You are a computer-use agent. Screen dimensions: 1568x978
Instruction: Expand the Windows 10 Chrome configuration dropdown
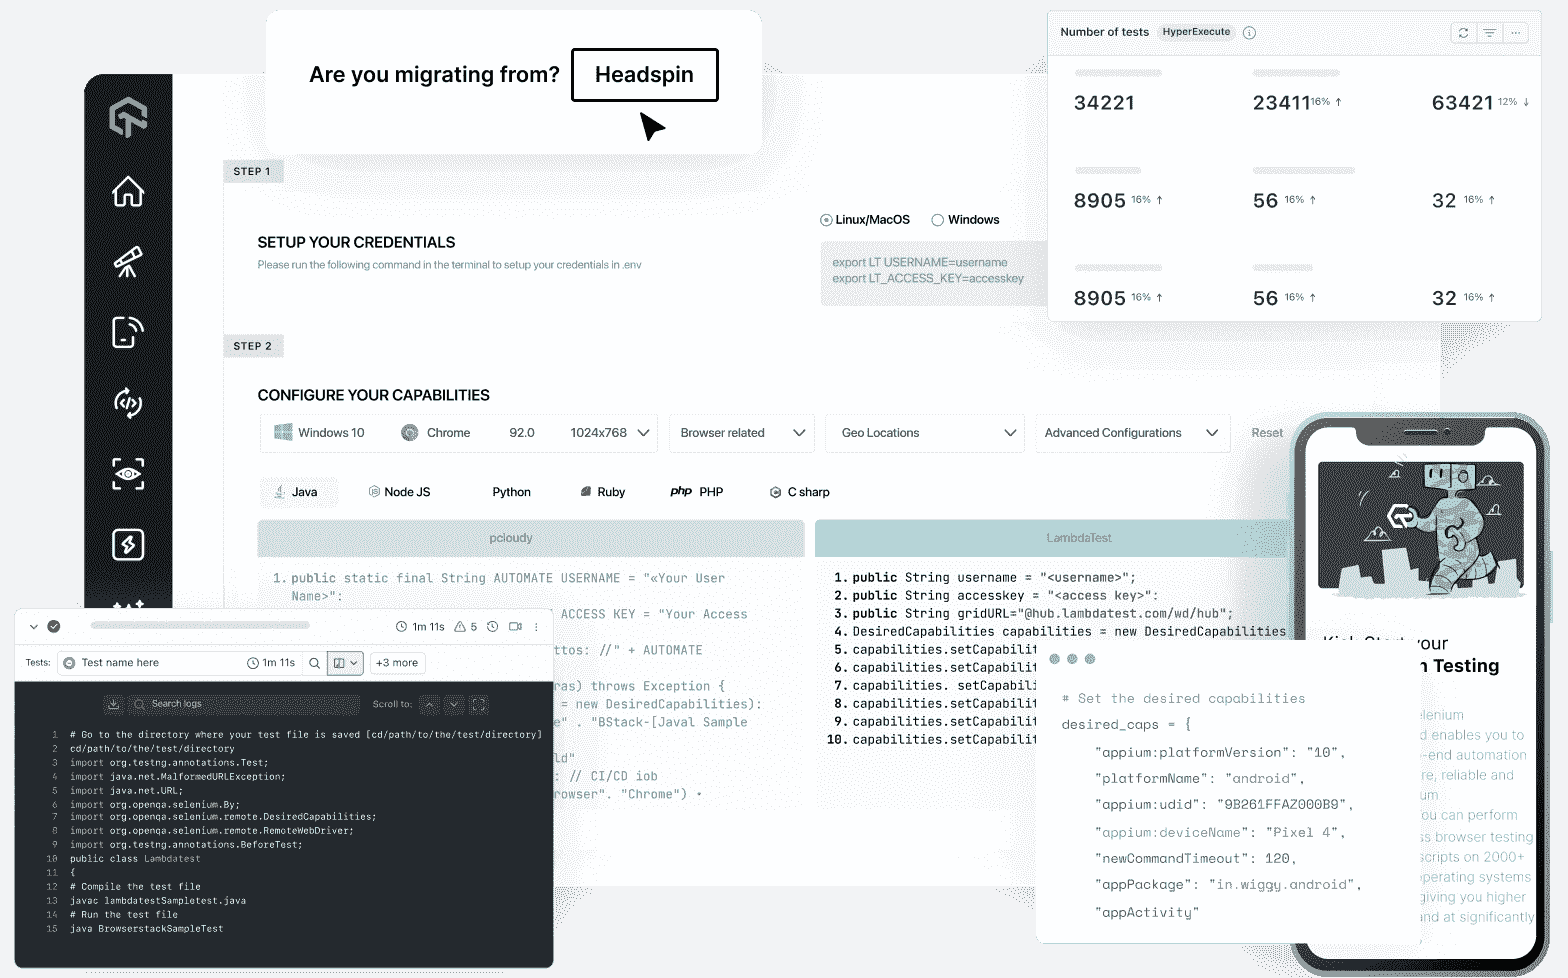[x=460, y=433]
